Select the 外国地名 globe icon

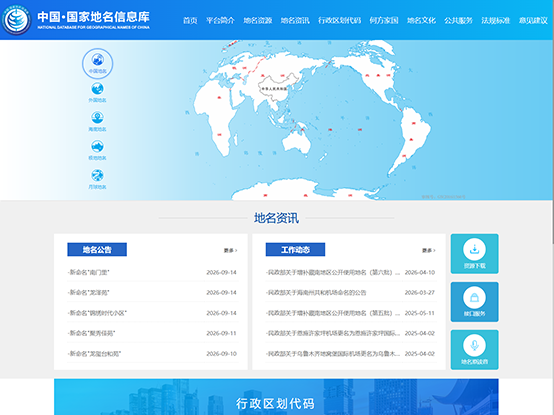click(x=98, y=89)
